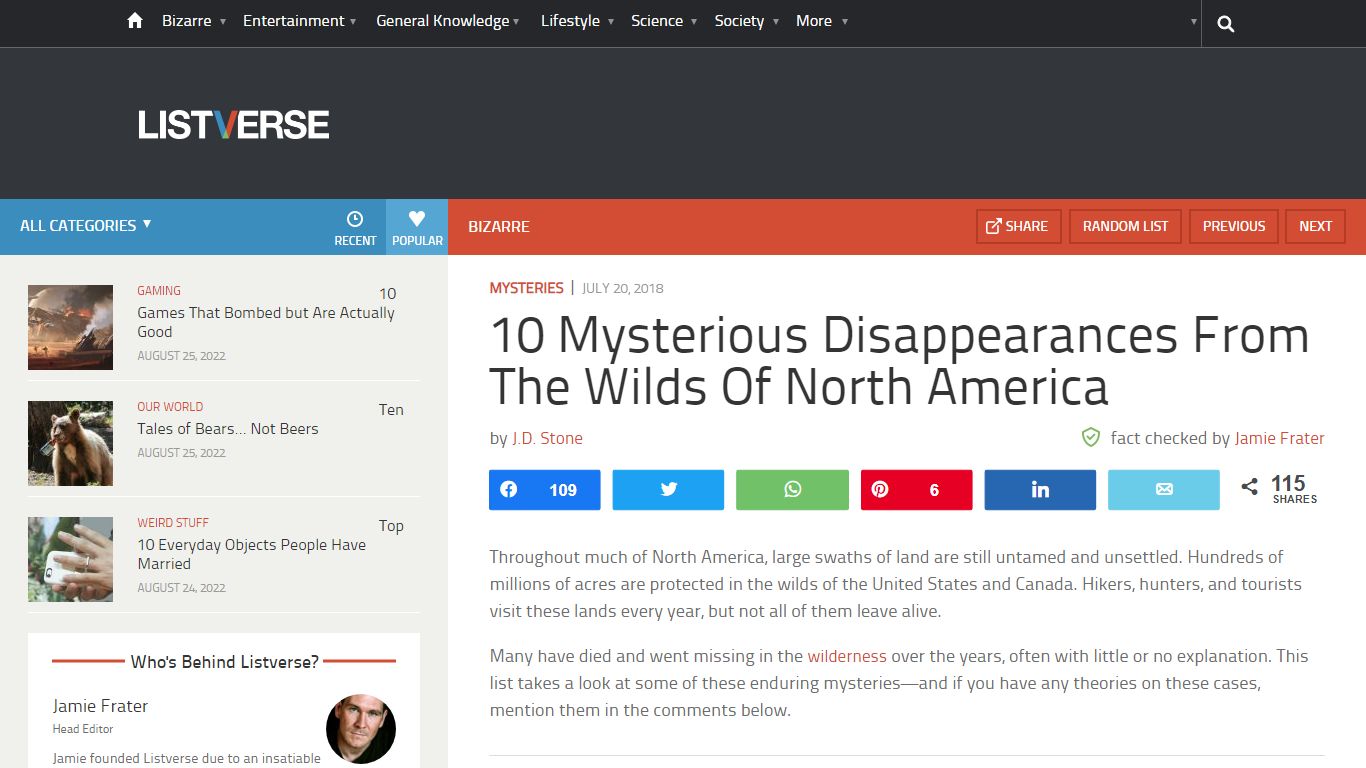This screenshot has height=768, width=1366.
Task: Open the hand with ring thumbnail
Action: [70, 560]
